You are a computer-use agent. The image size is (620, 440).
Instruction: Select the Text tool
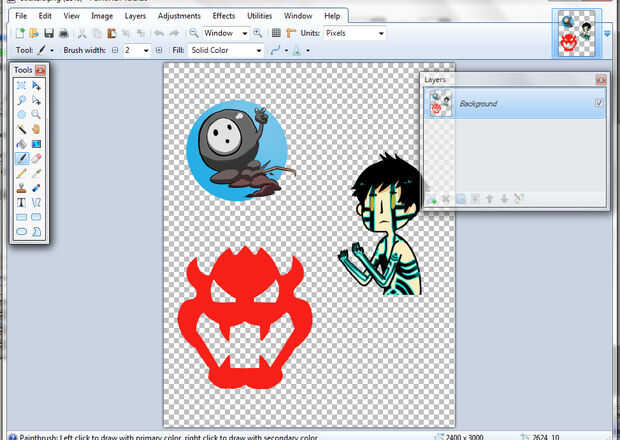21,202
